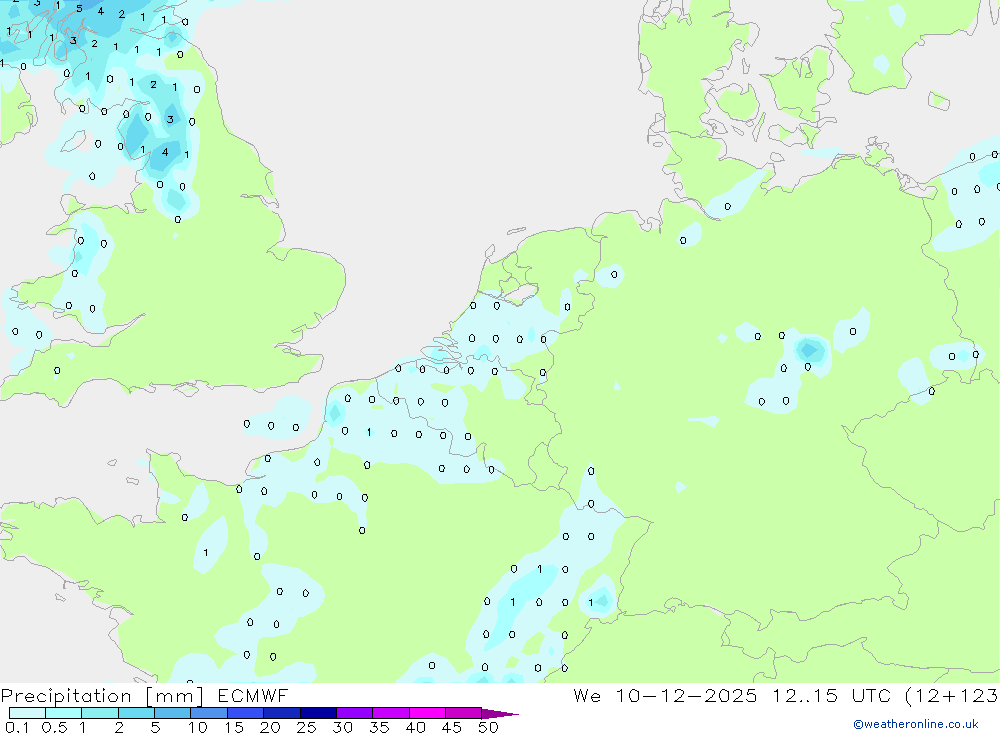Select the 35–40 mm purple legend swatch
The width and height of the screenshot is (1000, 733).
pos(390,713)
